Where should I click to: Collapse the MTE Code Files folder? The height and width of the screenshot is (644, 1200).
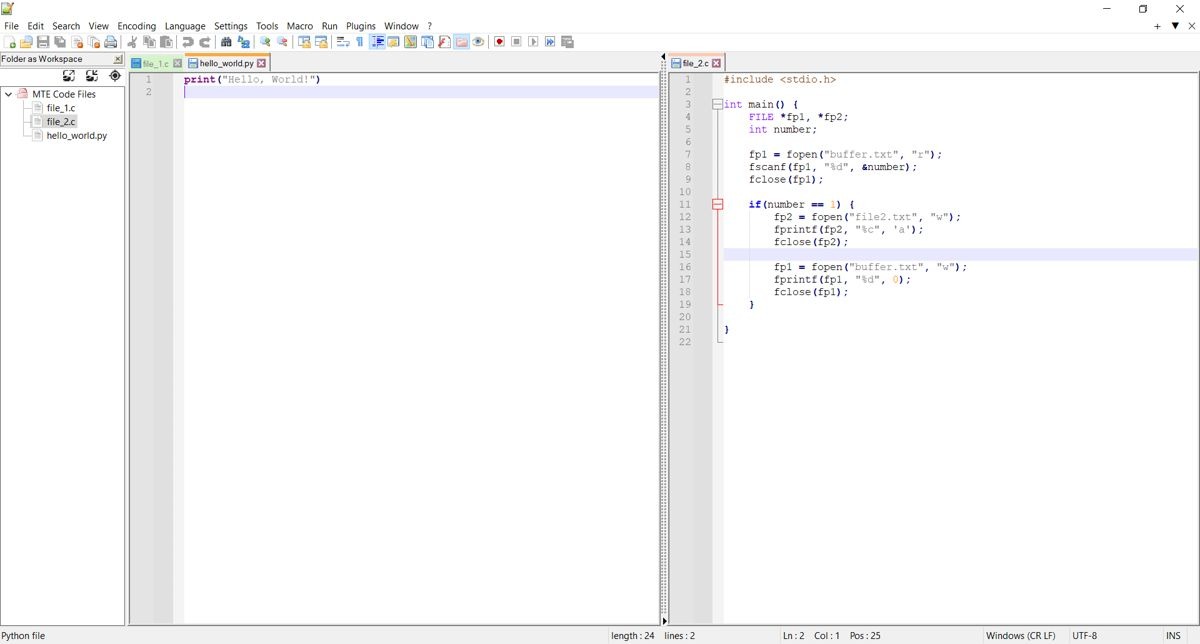(x=8, y=94)
